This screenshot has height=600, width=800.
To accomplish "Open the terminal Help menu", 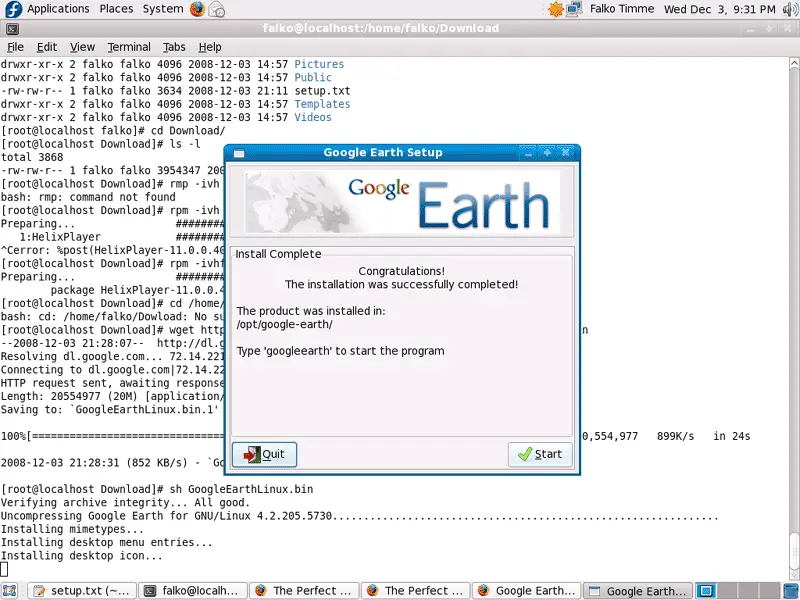I will (x=210, y=47).
